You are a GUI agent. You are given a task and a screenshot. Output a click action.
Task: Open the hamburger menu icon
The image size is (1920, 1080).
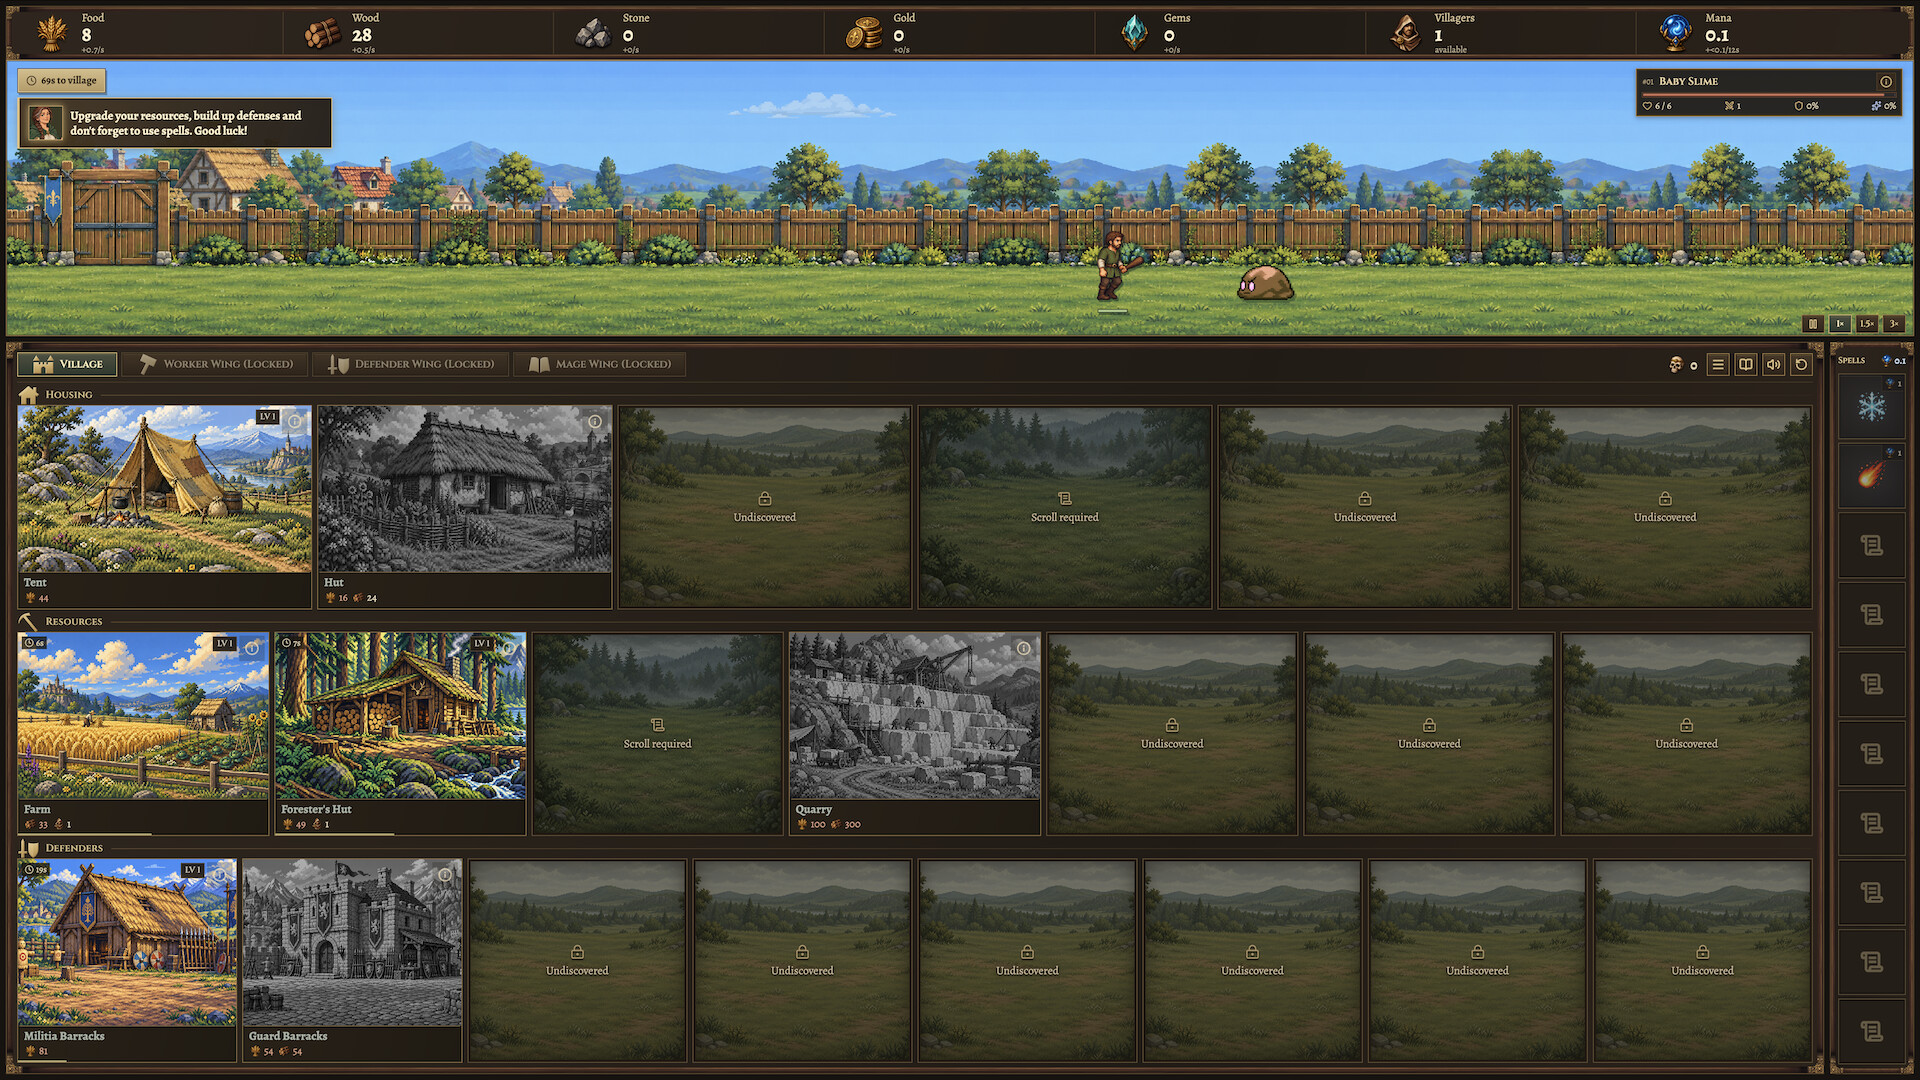pos(1718,365)
